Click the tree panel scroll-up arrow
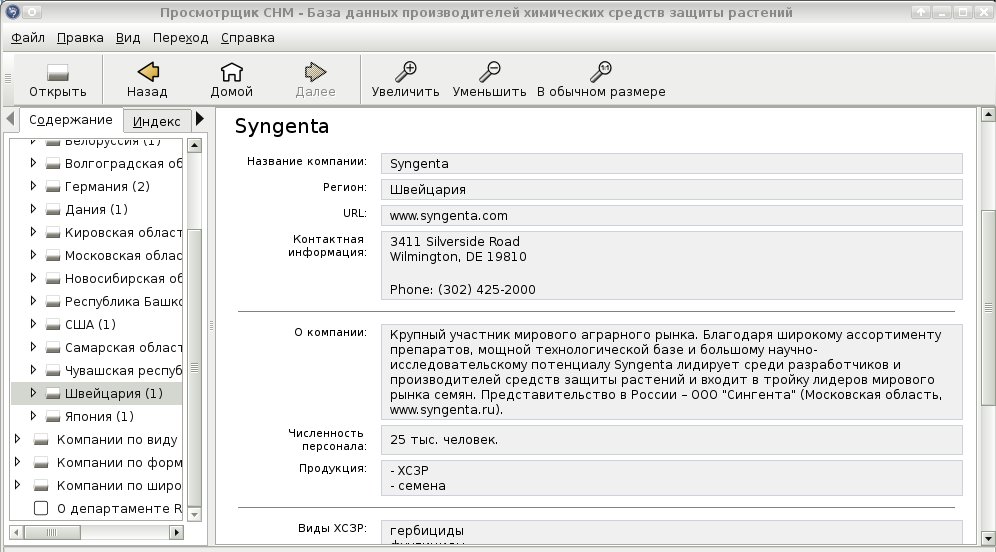The width and height of the screenshot is (996, 552). click(x=194, y=145)
